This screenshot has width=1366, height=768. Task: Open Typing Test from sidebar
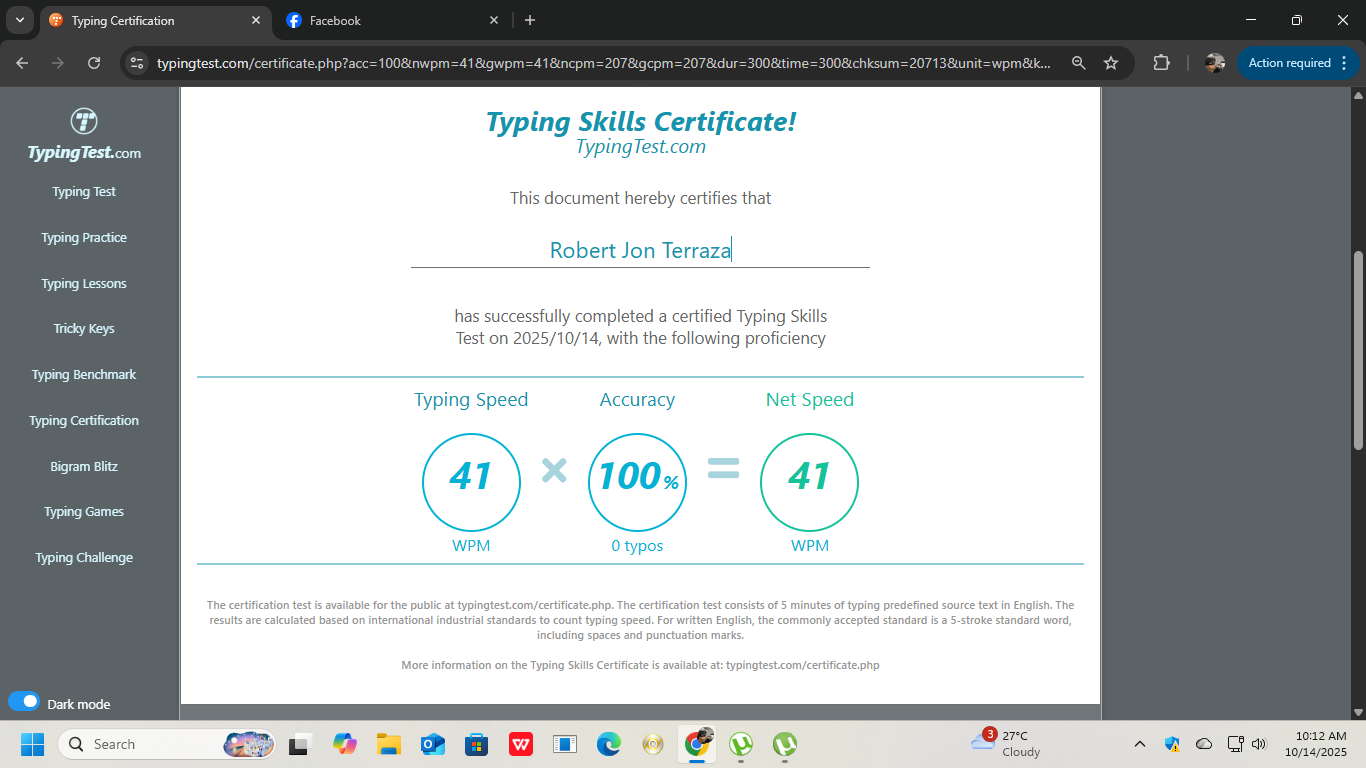[84, 192]
